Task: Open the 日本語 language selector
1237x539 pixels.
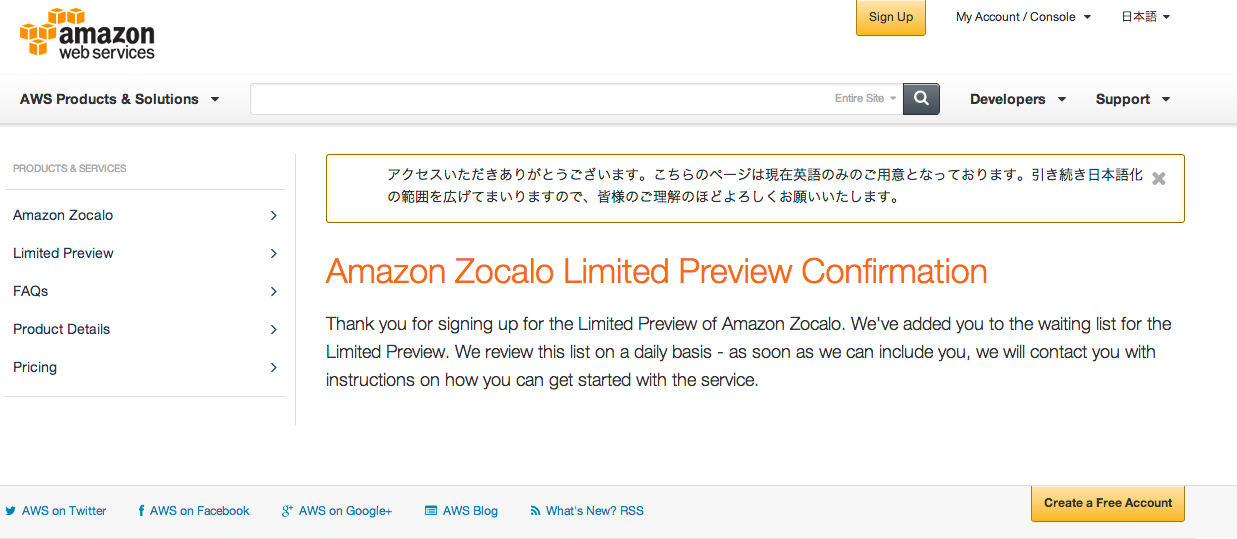Action: (1145, 17)
